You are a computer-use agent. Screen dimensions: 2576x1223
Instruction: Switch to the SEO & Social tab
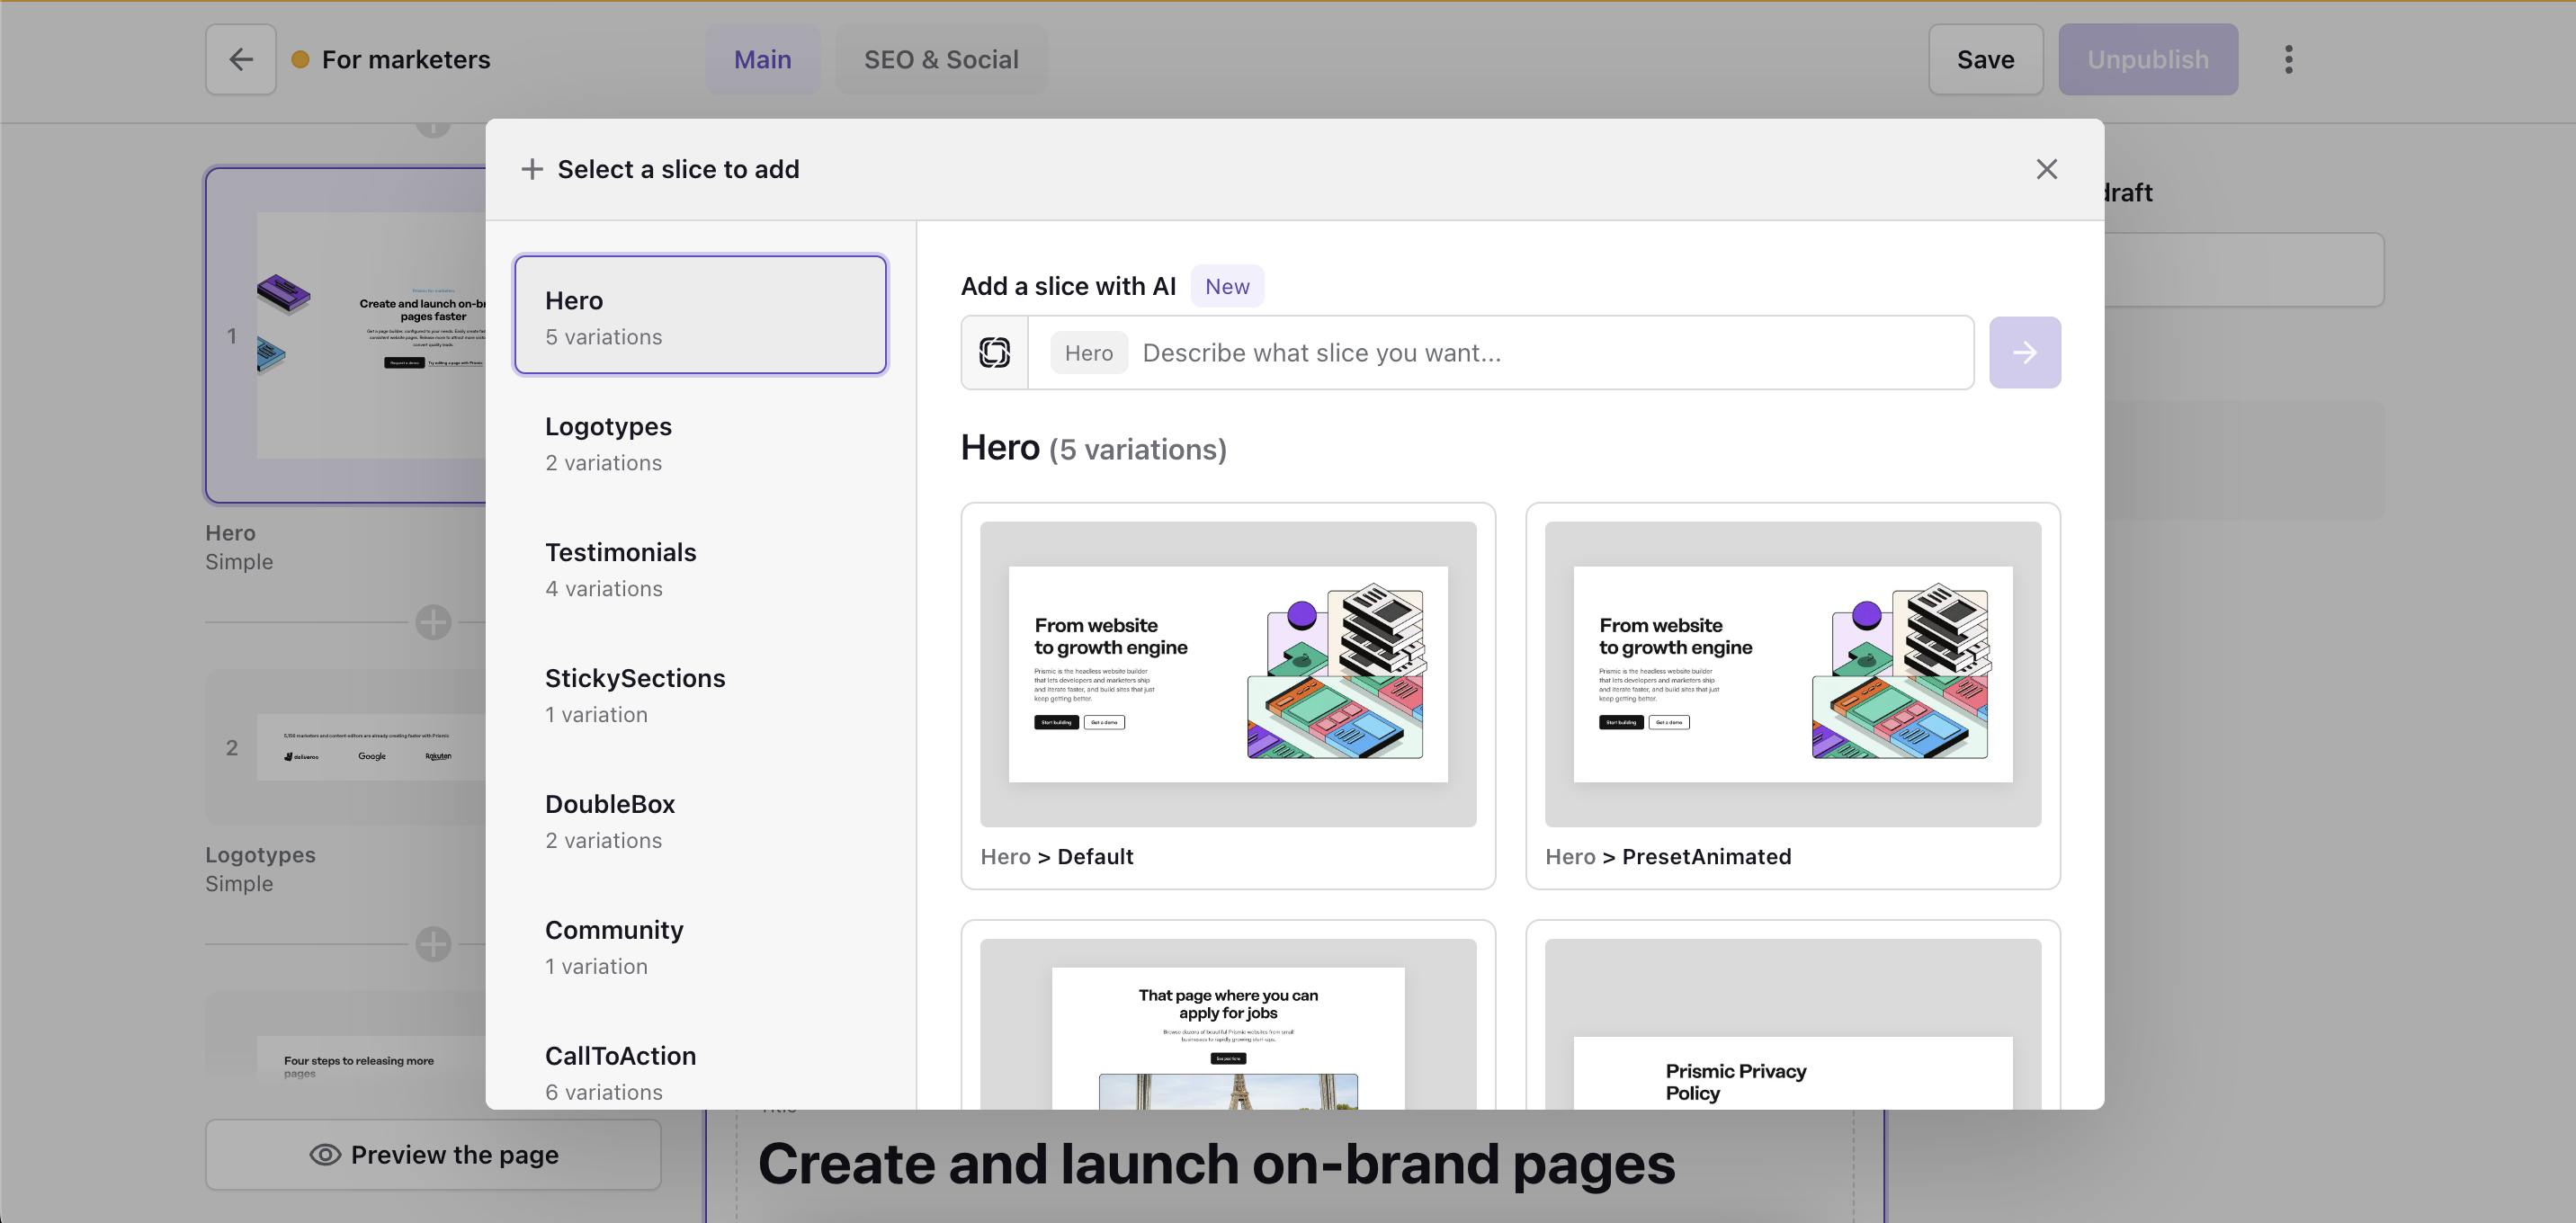point(941,60)
